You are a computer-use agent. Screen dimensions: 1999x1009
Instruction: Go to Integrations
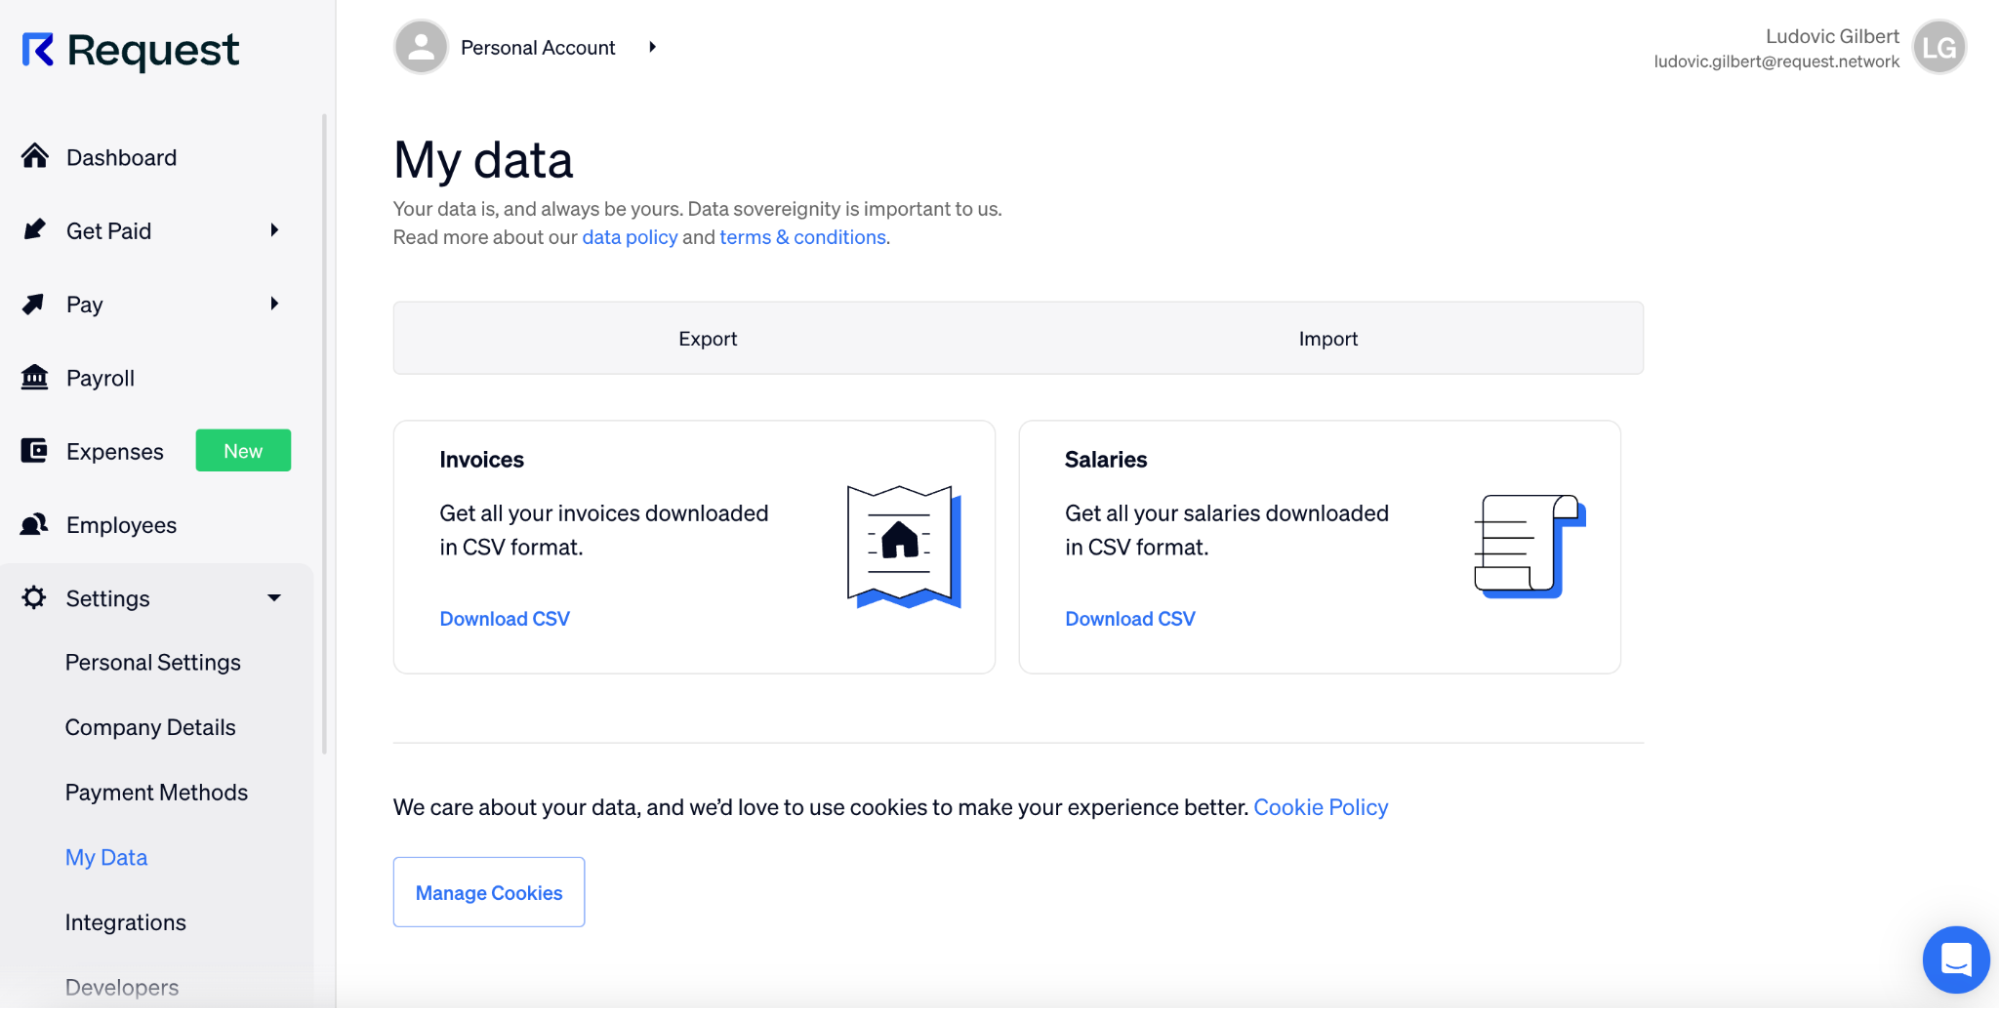(125, 922)
